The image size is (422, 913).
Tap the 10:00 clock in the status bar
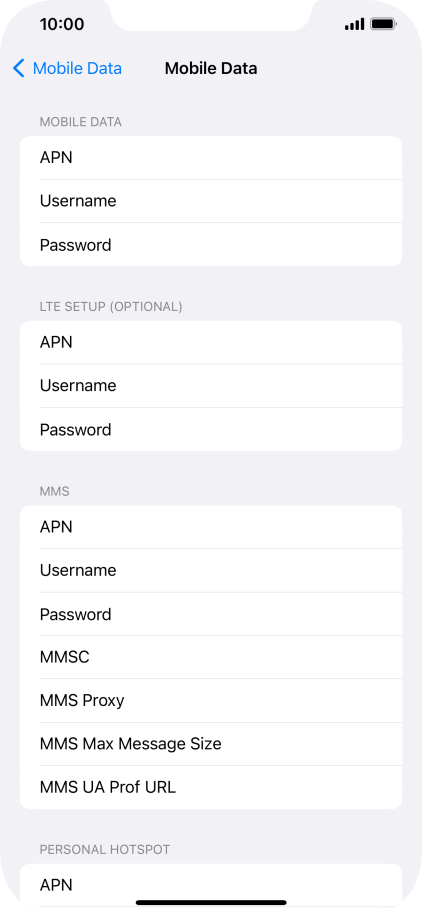[62, 24]
